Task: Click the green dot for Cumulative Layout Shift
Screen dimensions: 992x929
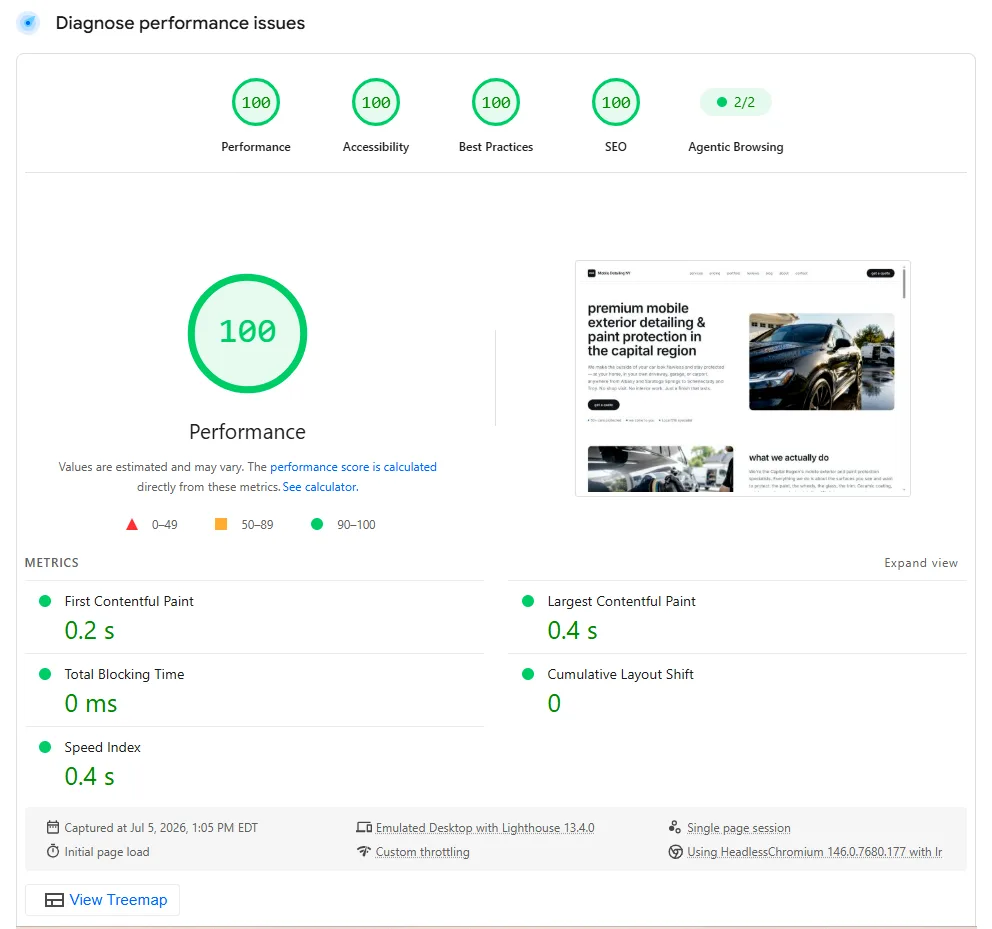Action: click(x=528, y=674)
